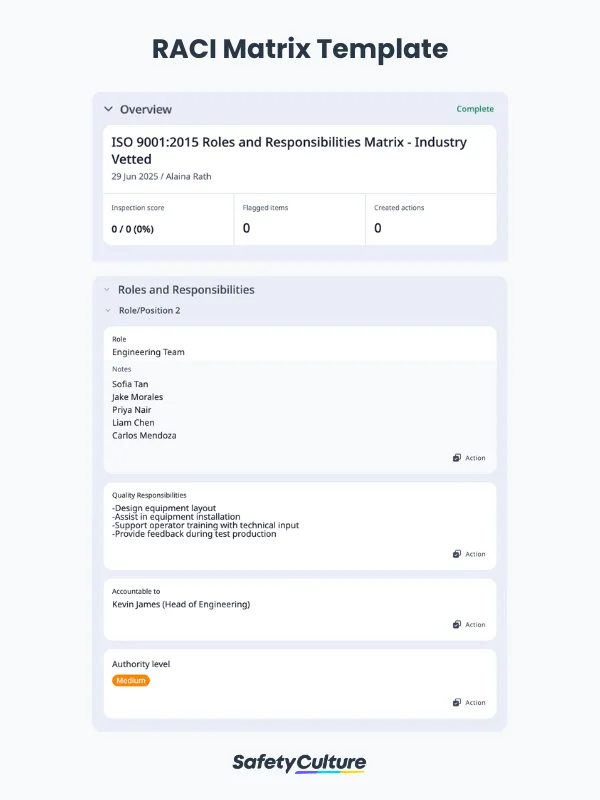Select the Inspection score cell
The width and height of the screenshot is (600, 800).
tap(168, 219)
